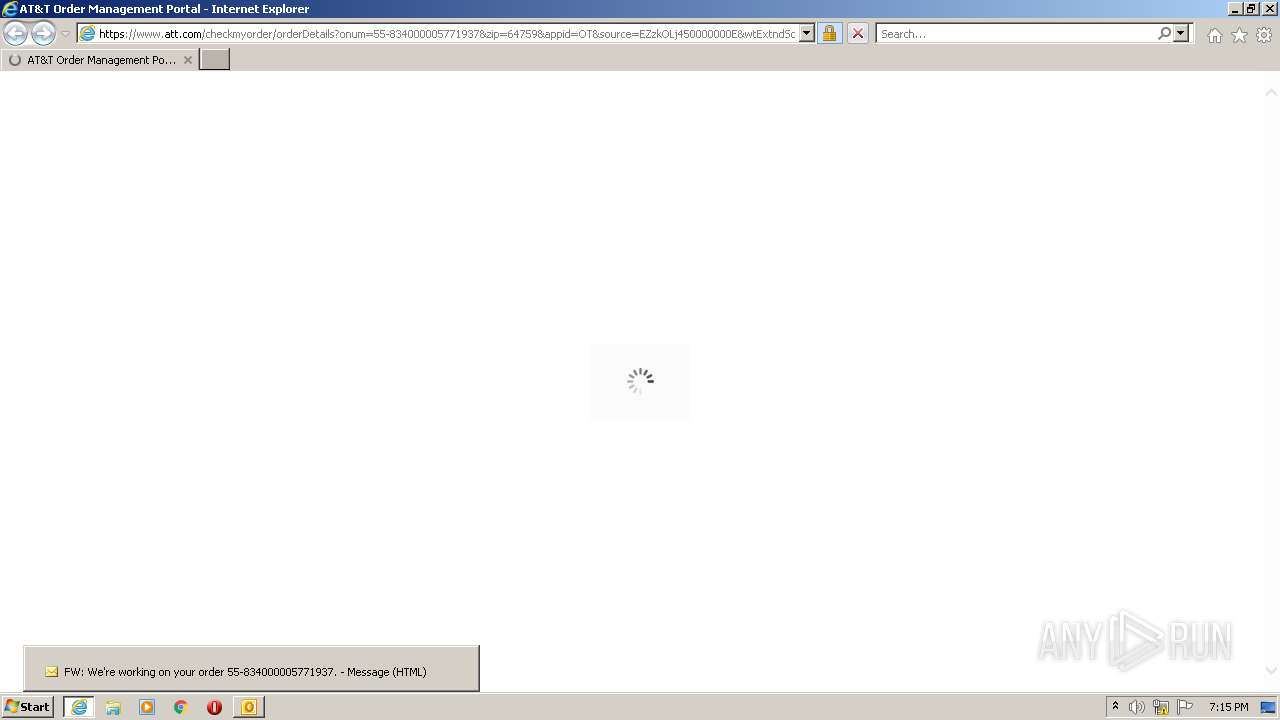
Task: Open the search provider dropdown arrow
Action: [x=1181, y=34]
